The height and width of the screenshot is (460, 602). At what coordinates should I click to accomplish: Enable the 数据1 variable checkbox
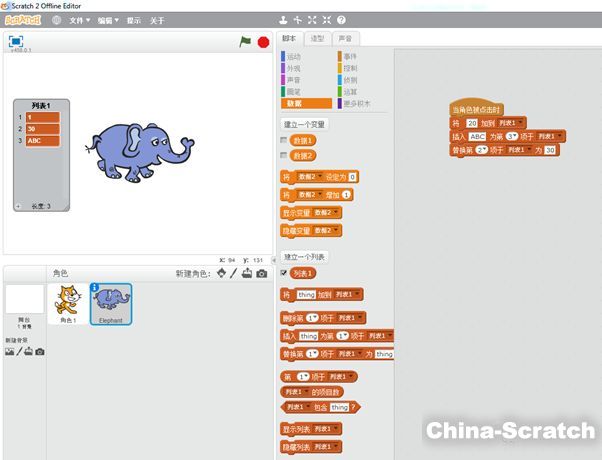pos(285,141)
